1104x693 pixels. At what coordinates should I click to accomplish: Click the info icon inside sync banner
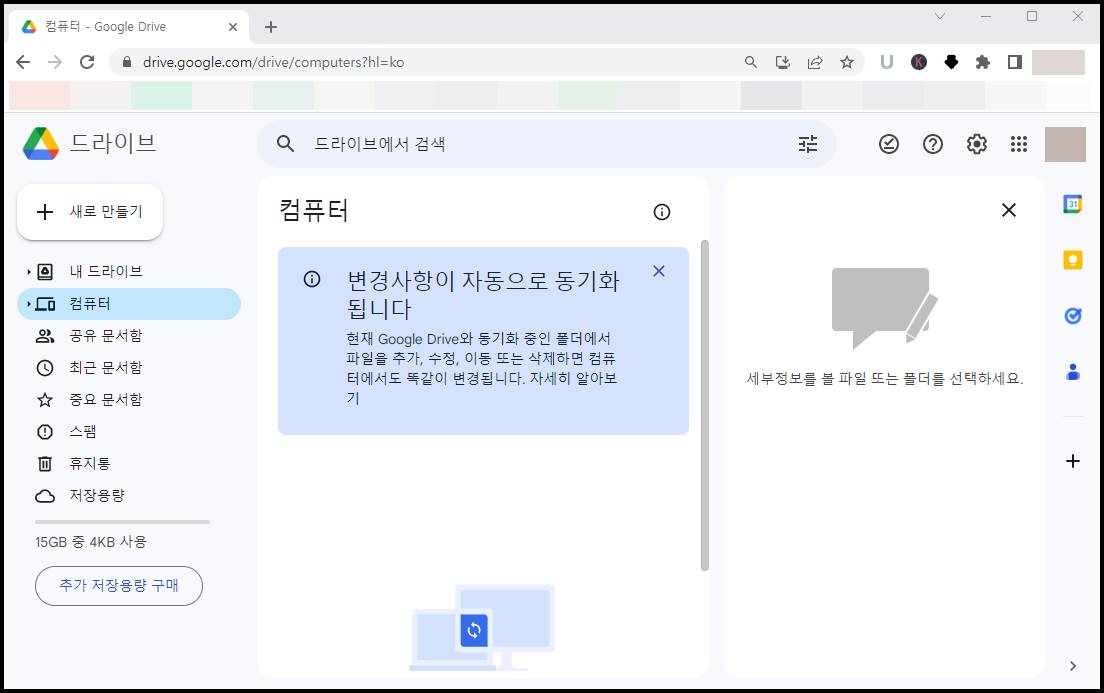(x=312, y=279)
